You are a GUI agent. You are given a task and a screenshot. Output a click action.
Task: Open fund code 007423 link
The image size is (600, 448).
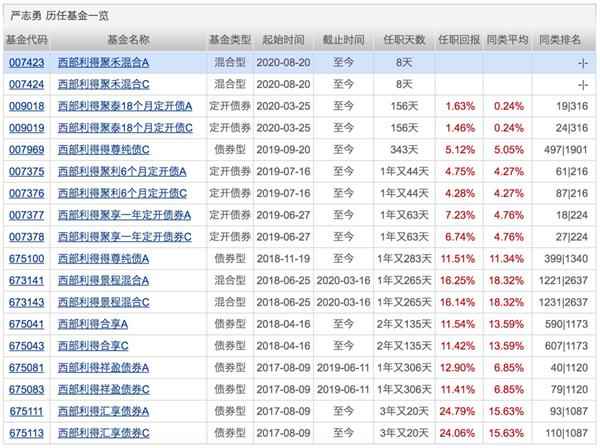[x=25, y=61]
